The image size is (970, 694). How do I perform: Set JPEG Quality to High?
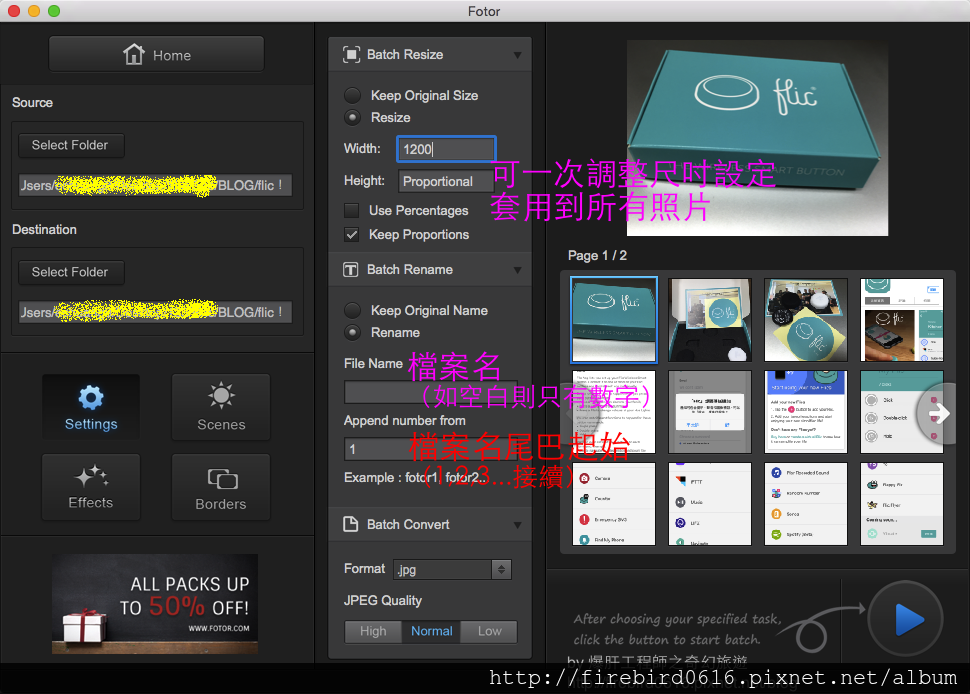tap(373, 631)
